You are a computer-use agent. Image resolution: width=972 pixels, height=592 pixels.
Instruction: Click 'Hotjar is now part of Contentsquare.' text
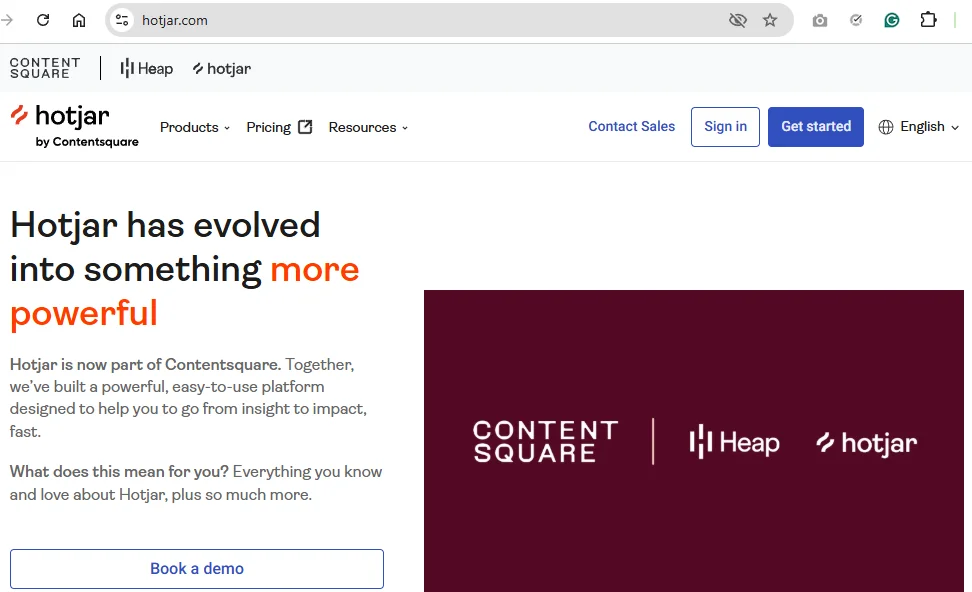point(145,364)
